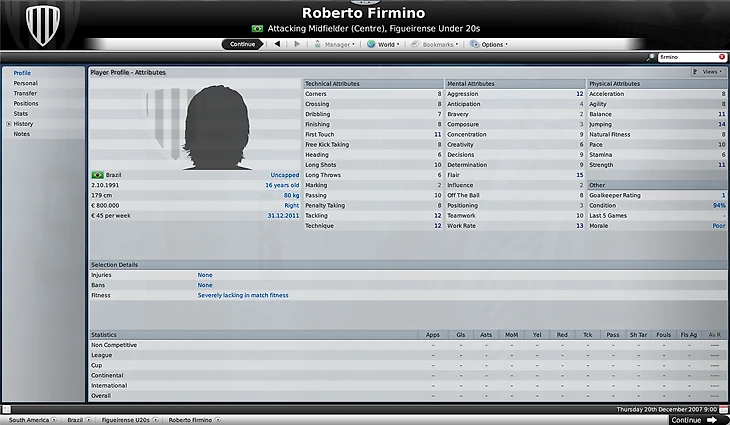The height and width of the screenshot is (425, 730).
Task: Click the club shield crest logo
Action: coord(43,24)
